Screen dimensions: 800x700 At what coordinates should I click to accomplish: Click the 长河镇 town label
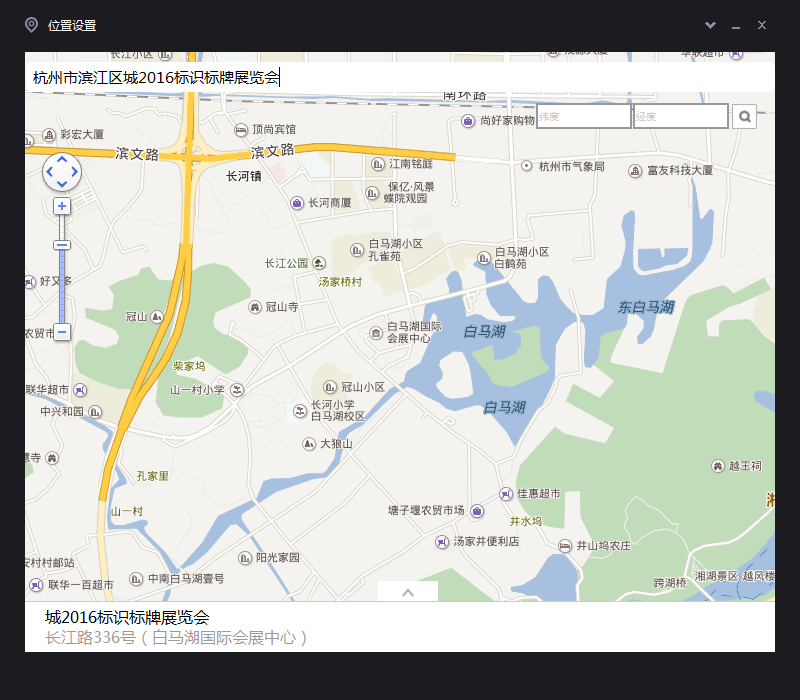coord(244,177)
